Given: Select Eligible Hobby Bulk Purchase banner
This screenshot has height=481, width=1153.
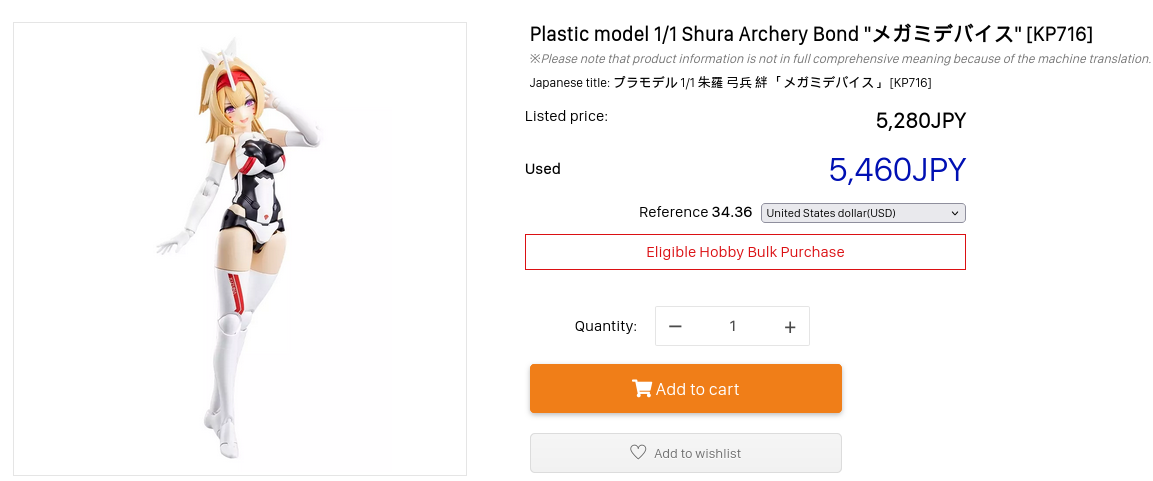Looking at the screenshot, I should click(x=745, y=252).
